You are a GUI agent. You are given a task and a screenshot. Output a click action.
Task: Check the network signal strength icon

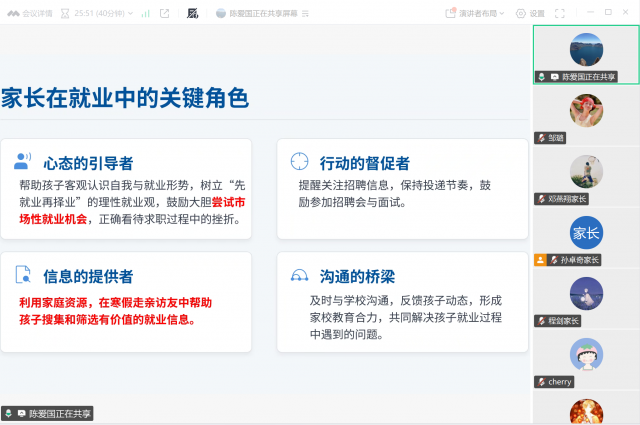[146, 13]
